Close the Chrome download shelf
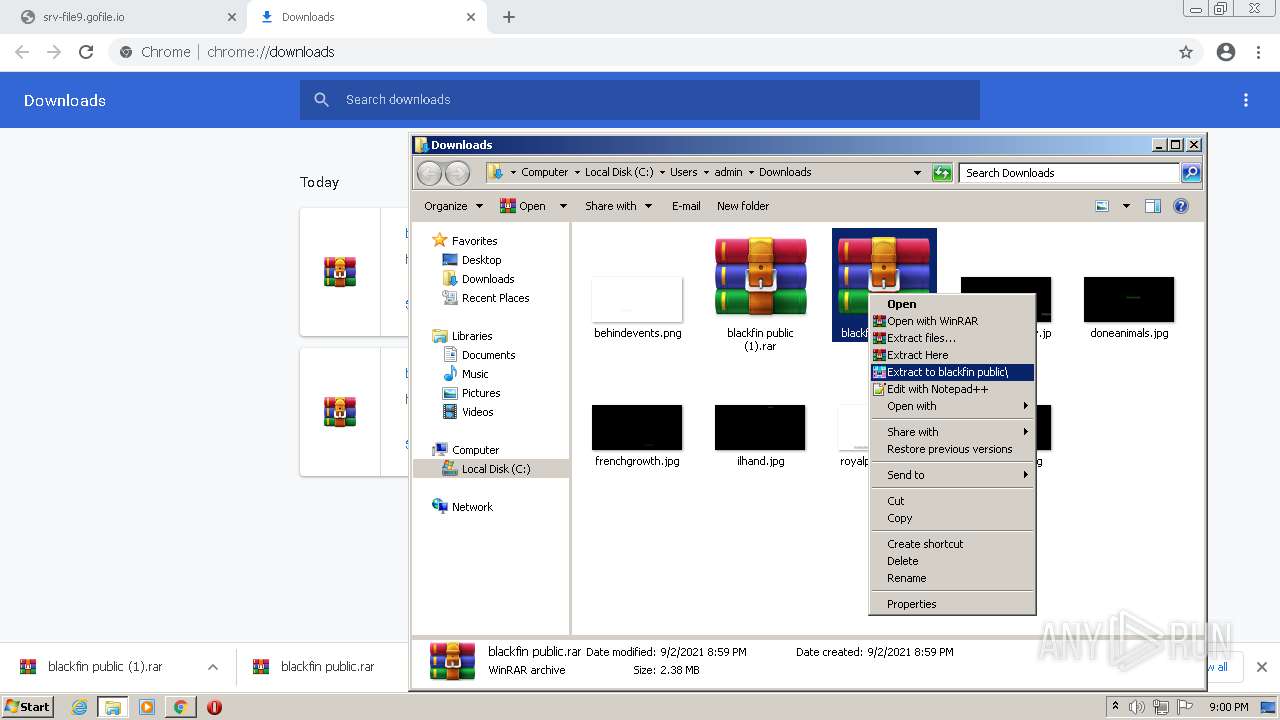This screenshot has height=720, width=1280. point(1262,667)
